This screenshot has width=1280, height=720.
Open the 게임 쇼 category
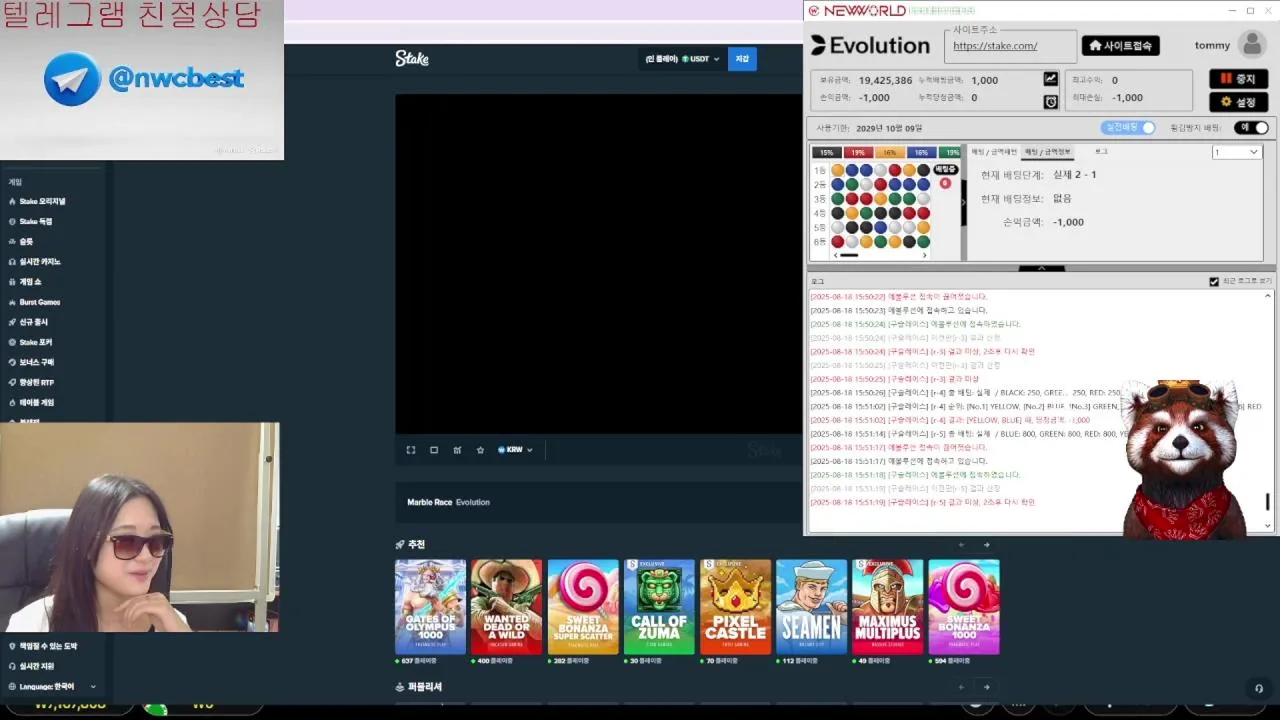pyautogui.click(x=25, y=282)
